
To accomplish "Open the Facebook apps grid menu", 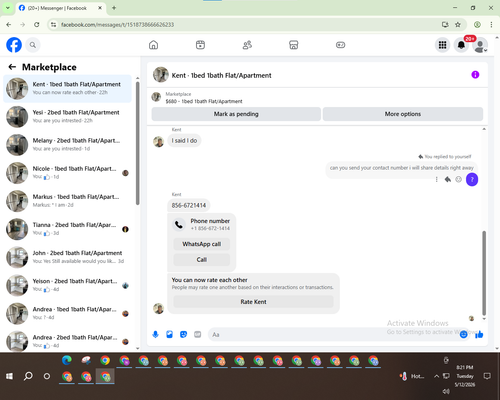I will (x=442, y=45).
